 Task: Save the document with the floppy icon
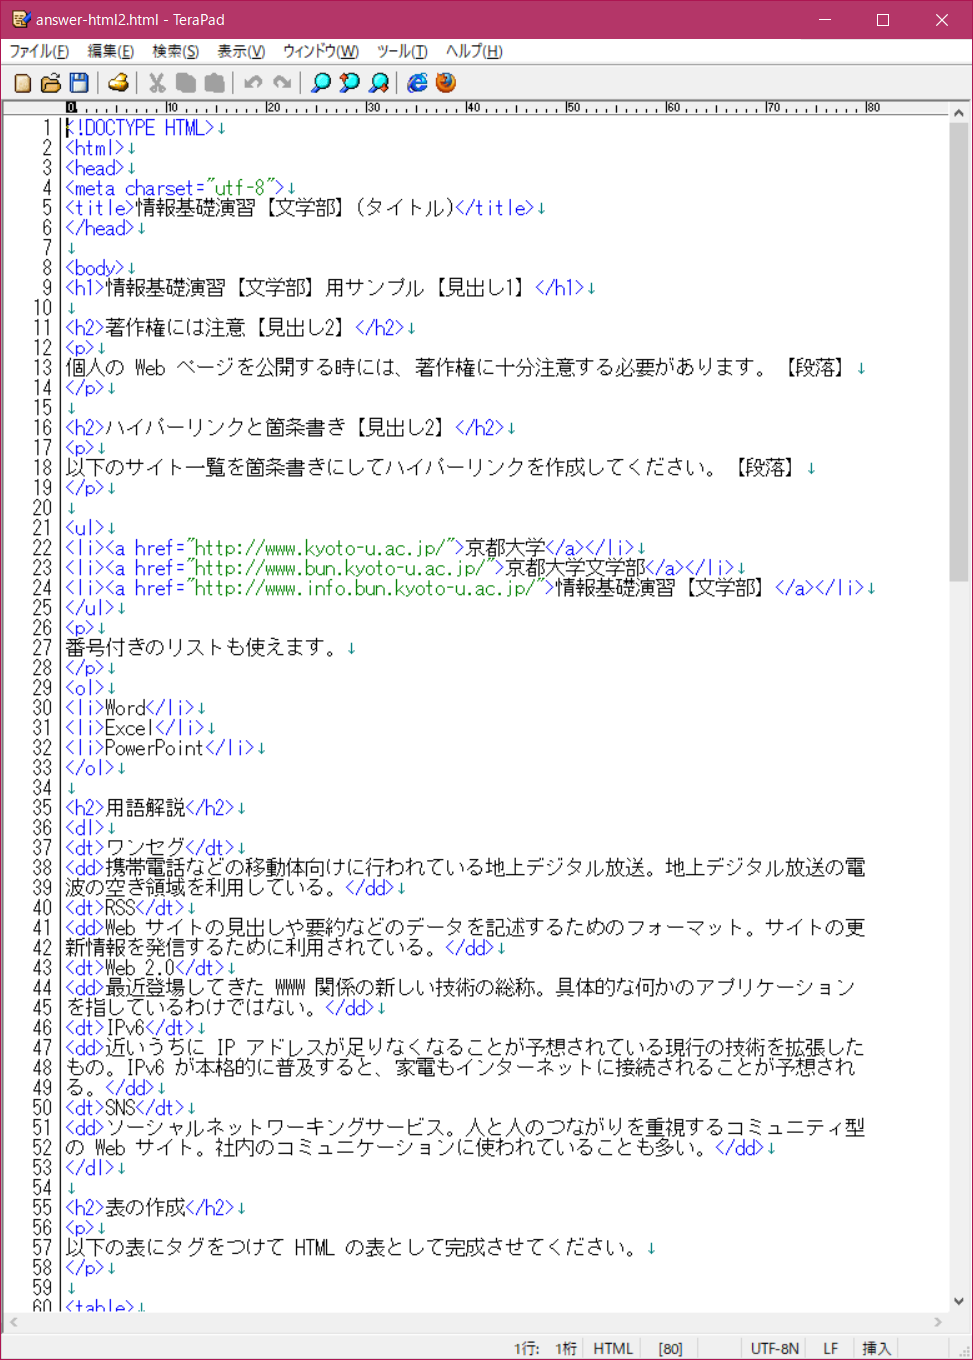click(x=79, y=83)
